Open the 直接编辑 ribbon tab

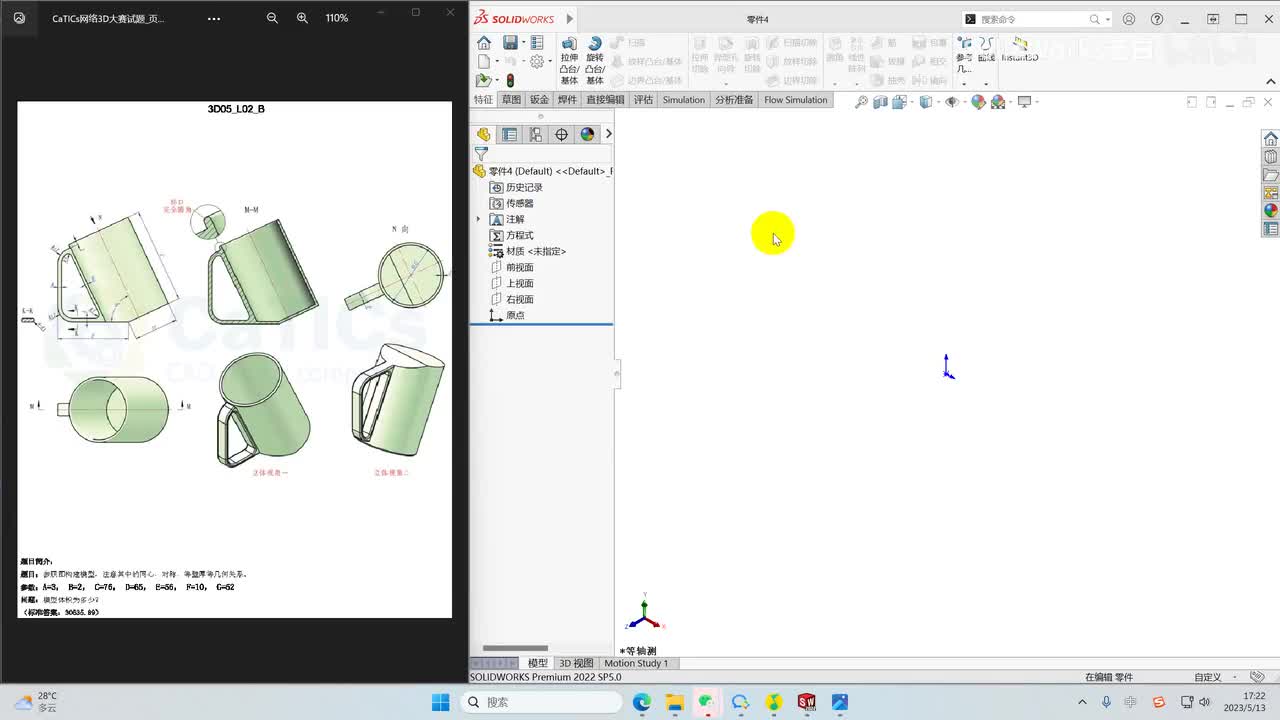[605, 100]
